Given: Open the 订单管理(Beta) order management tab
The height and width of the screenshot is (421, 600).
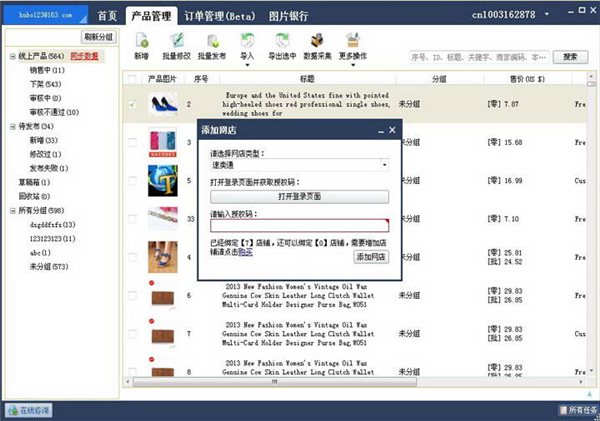Looking at the screenshot, I should [x=220, y=16].
